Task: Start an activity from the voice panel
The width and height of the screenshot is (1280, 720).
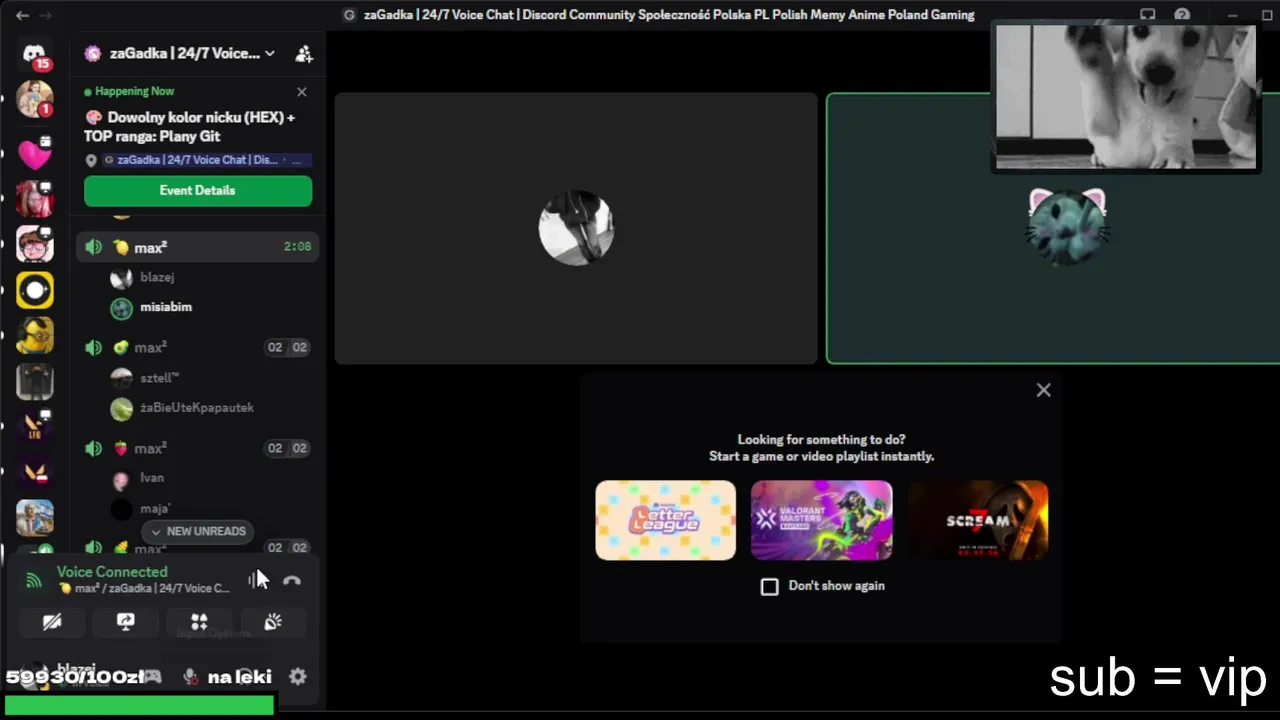Action: [199, 622]
